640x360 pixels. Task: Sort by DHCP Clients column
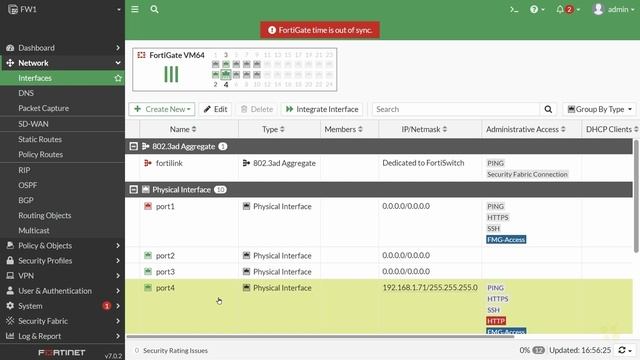(x=611, y=129)
